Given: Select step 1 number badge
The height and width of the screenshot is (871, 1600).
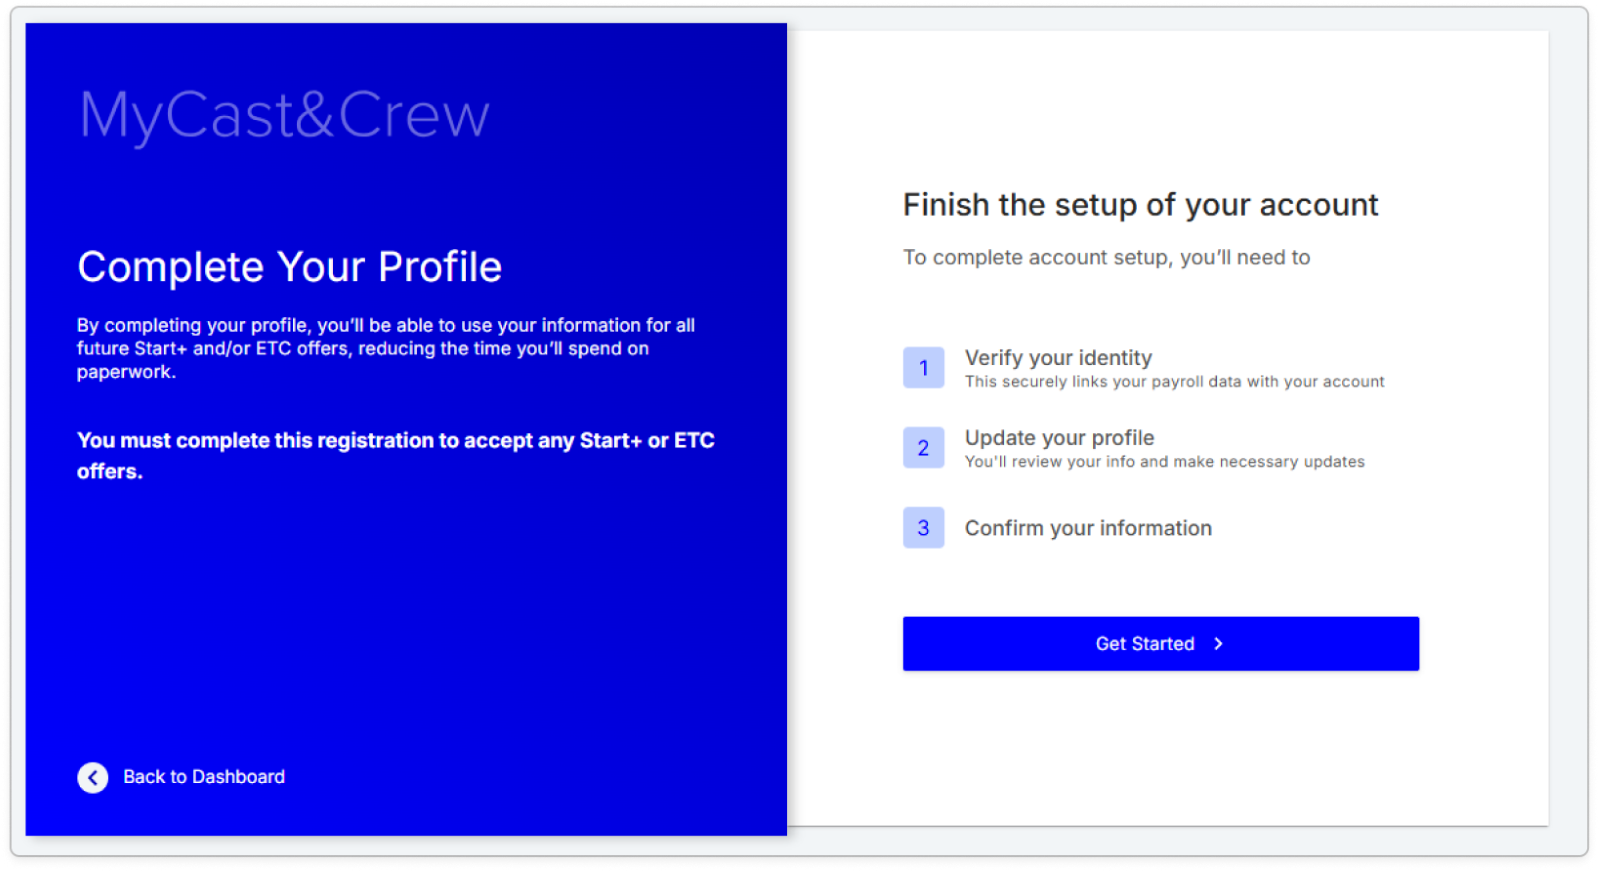Looking at the screenshot, I should pyautogui.click(x=923, y=368).
